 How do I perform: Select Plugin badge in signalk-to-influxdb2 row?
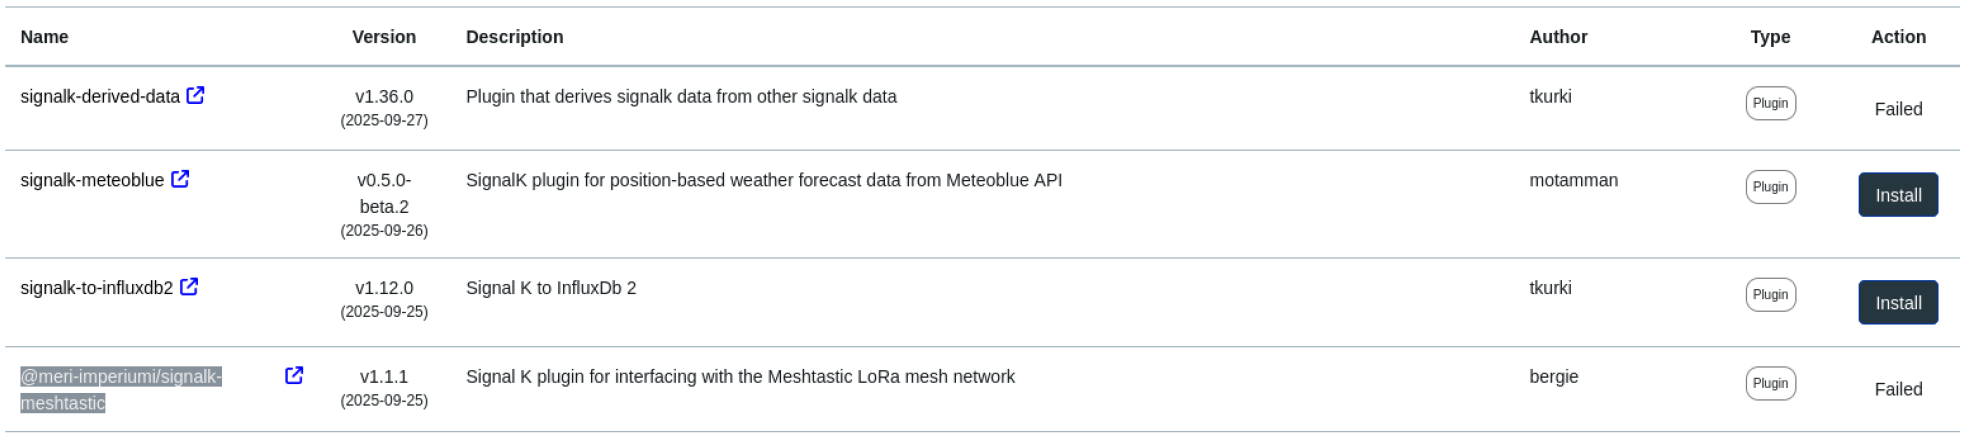click(1770, 295)
